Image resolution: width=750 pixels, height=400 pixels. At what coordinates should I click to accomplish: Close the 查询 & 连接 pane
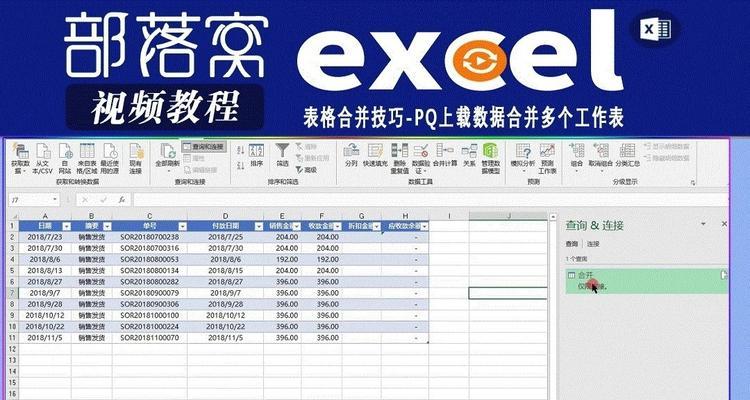(x=724, y=223)
